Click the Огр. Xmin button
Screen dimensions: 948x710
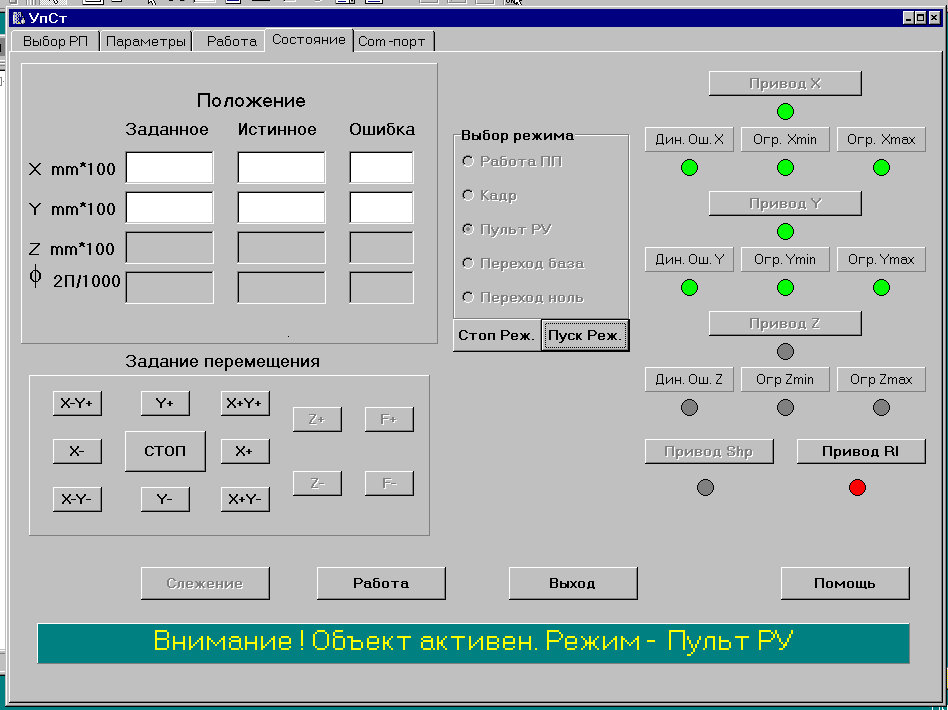[785, 139]
